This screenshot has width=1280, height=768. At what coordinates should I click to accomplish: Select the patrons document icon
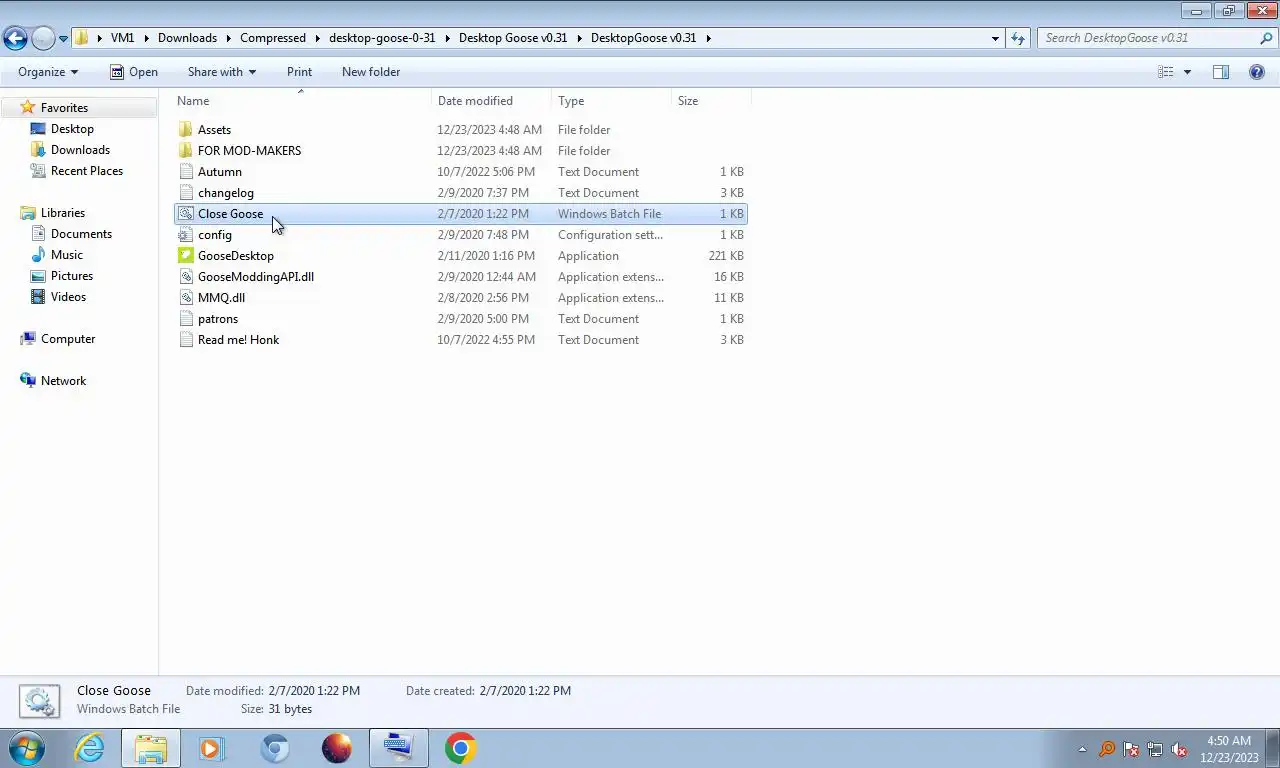(185, 319)
